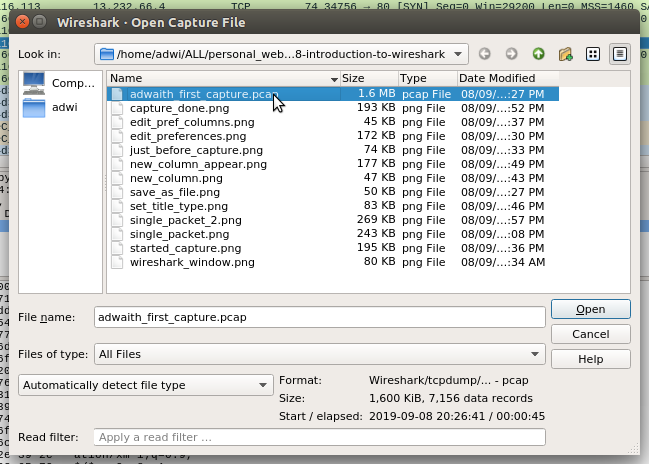Sort by Date Modified column
Screen dimensions: 649x464
[508, 78]
